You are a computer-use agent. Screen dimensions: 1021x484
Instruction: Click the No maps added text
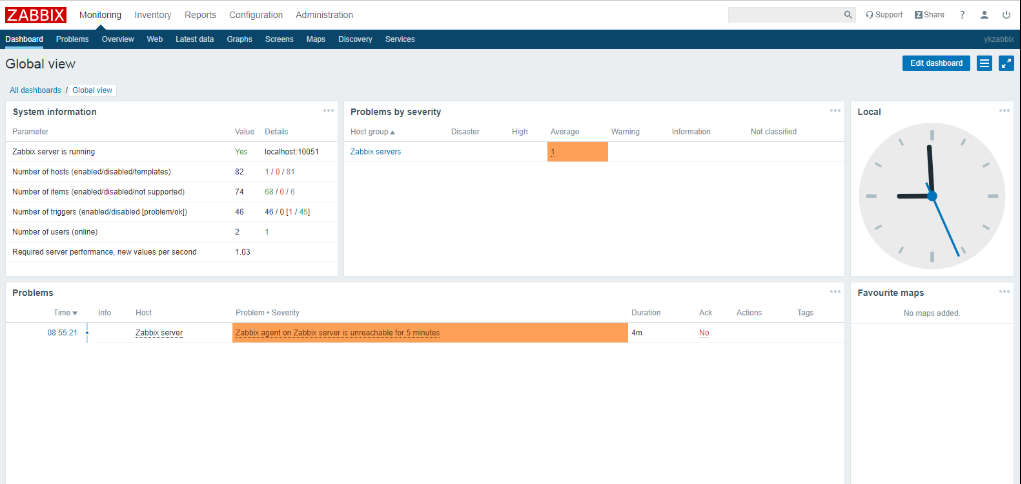[x=932, y=313]
